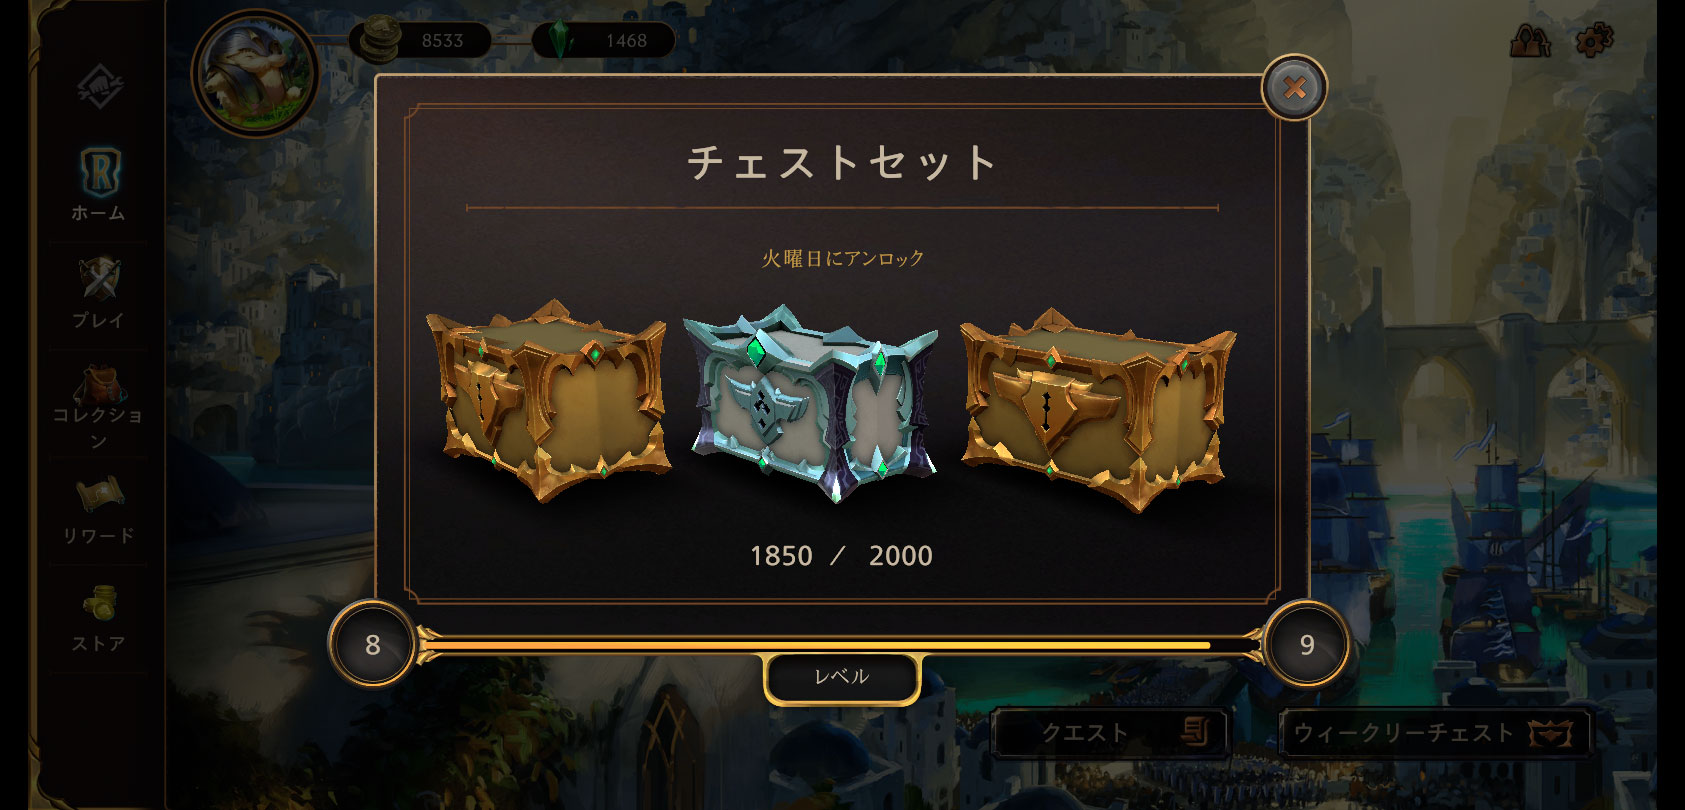Open the コレクション backpack icon
1685x810 pixels.
(x=98, y=405)
